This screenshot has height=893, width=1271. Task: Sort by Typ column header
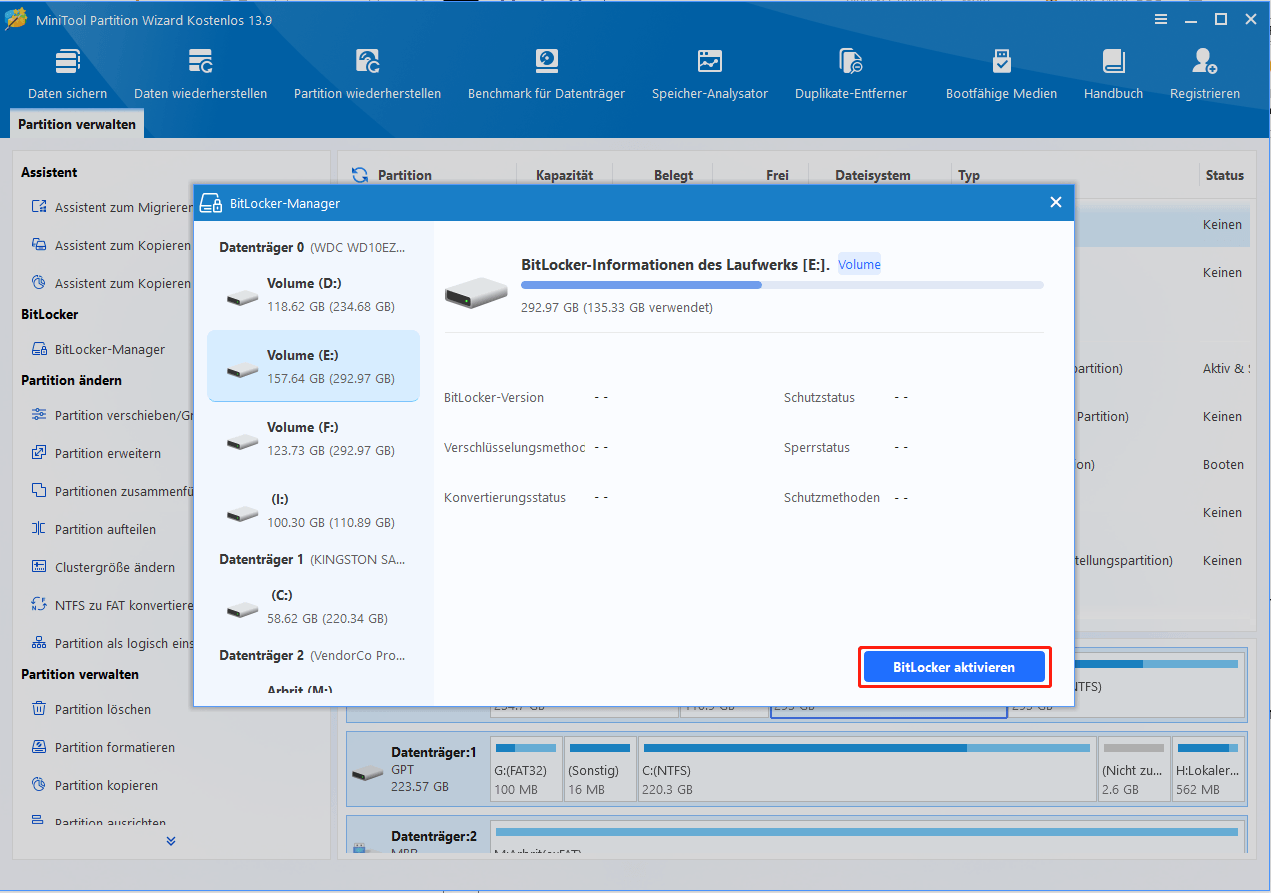point(969,175)
